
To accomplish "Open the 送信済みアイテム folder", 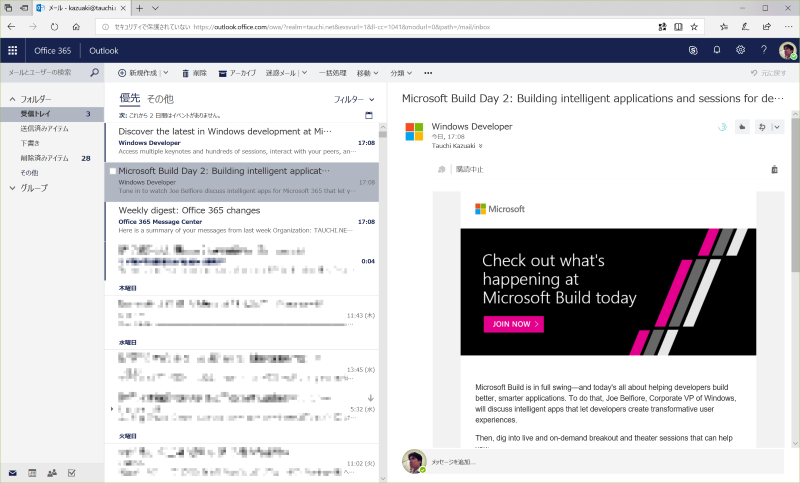I will pos(44,129).
